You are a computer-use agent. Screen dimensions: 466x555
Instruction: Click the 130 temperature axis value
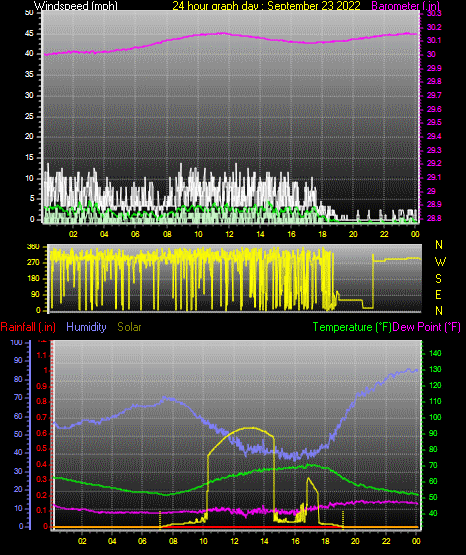[x=435, y=369]
